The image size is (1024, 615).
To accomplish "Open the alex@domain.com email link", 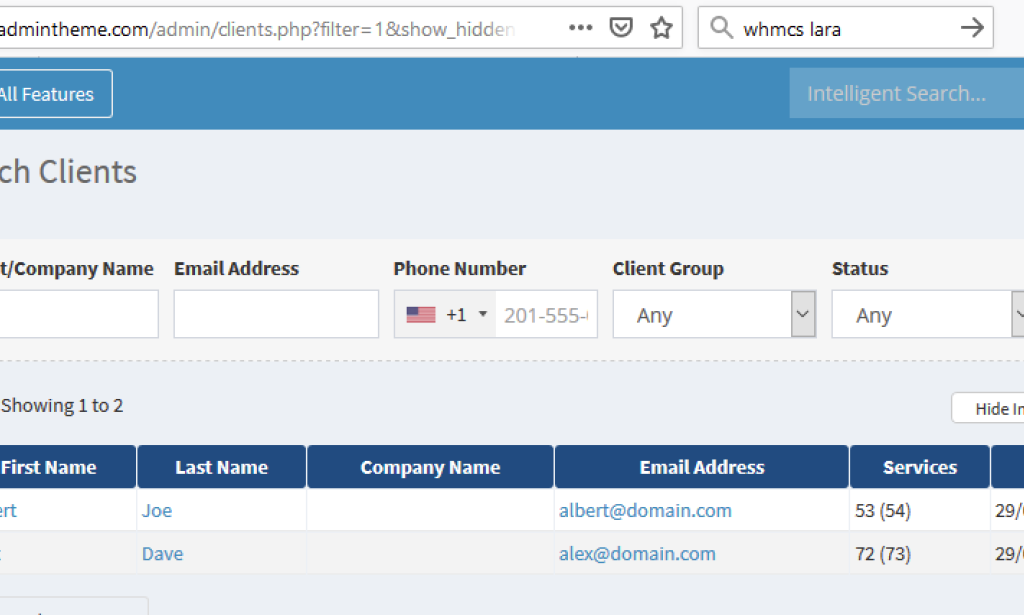I will tap(637, 553).
